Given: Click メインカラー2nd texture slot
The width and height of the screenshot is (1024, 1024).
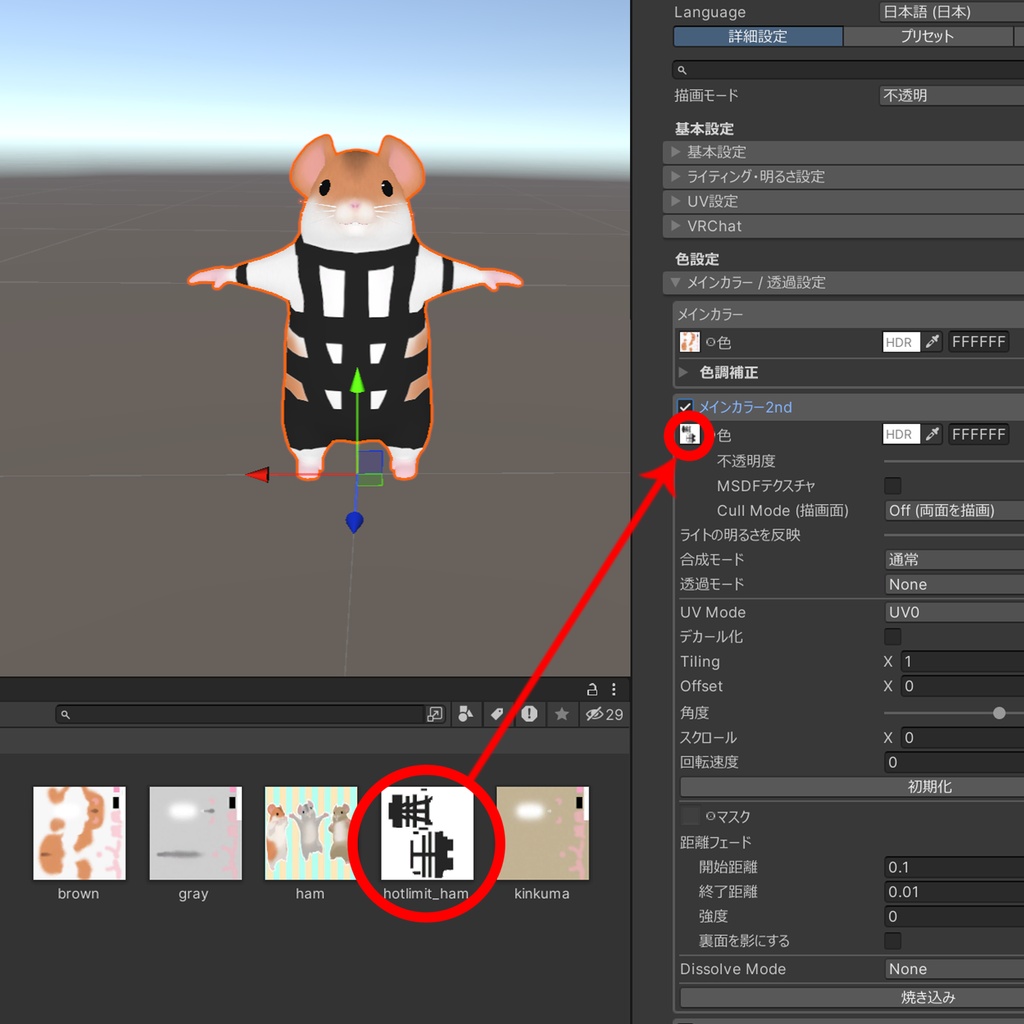Looking at the screenshot, I should pos(689,434).
